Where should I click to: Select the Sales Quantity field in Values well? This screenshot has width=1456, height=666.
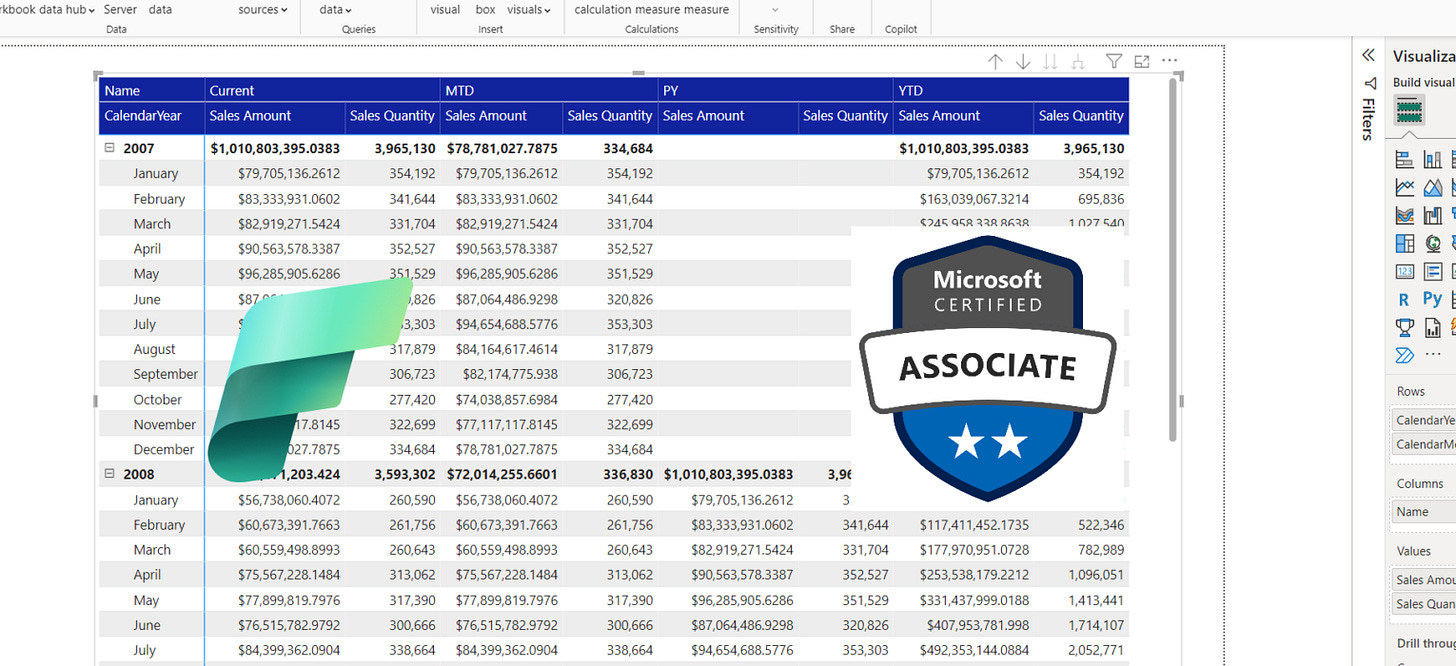[x=1424, y=604]
